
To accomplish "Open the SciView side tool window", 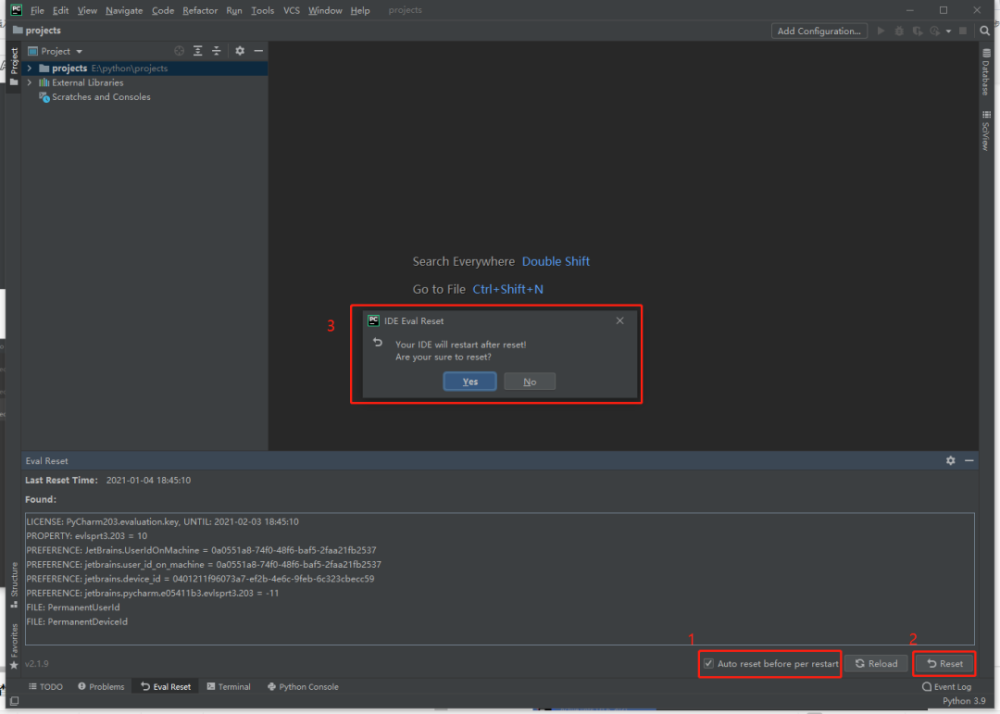I will coord(986,131).
